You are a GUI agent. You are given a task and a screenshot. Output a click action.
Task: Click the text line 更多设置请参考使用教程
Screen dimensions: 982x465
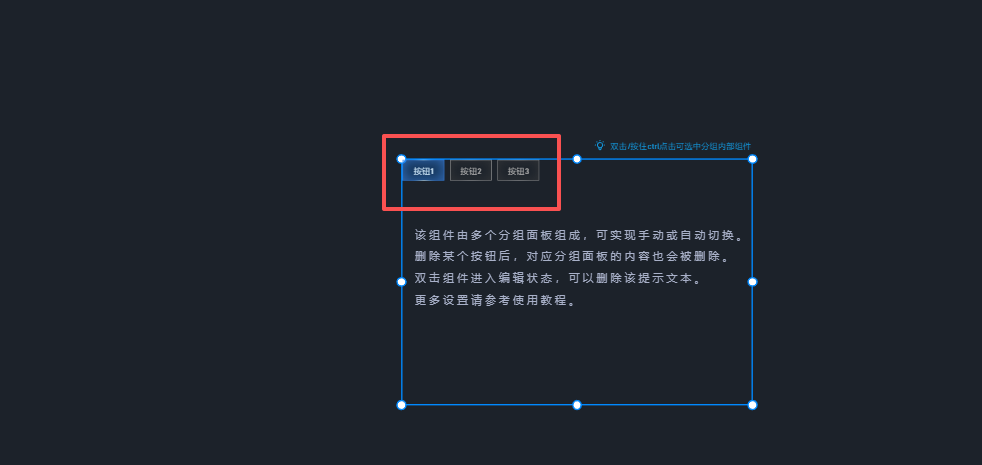[495, 301]
